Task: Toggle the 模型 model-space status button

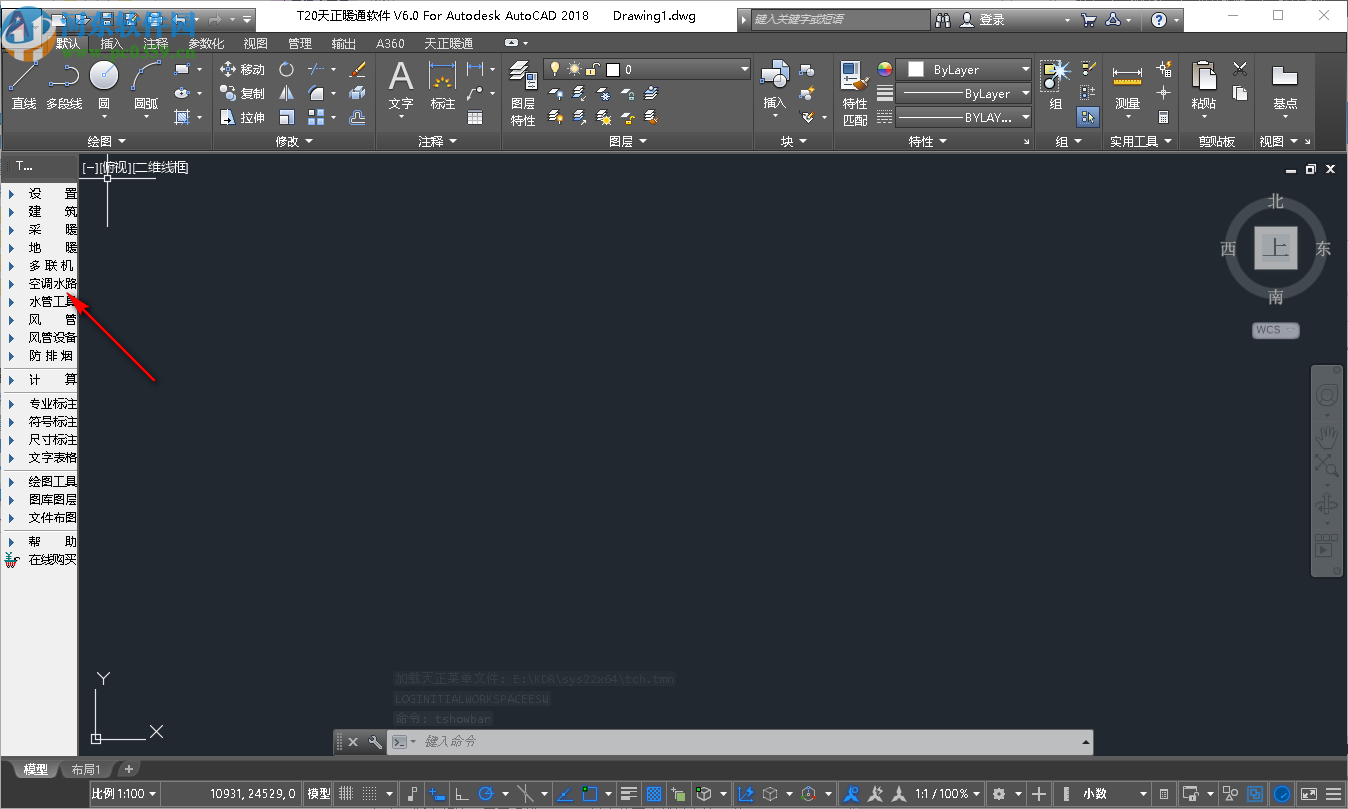Action: pyautogui.click(x=319, y=794)
